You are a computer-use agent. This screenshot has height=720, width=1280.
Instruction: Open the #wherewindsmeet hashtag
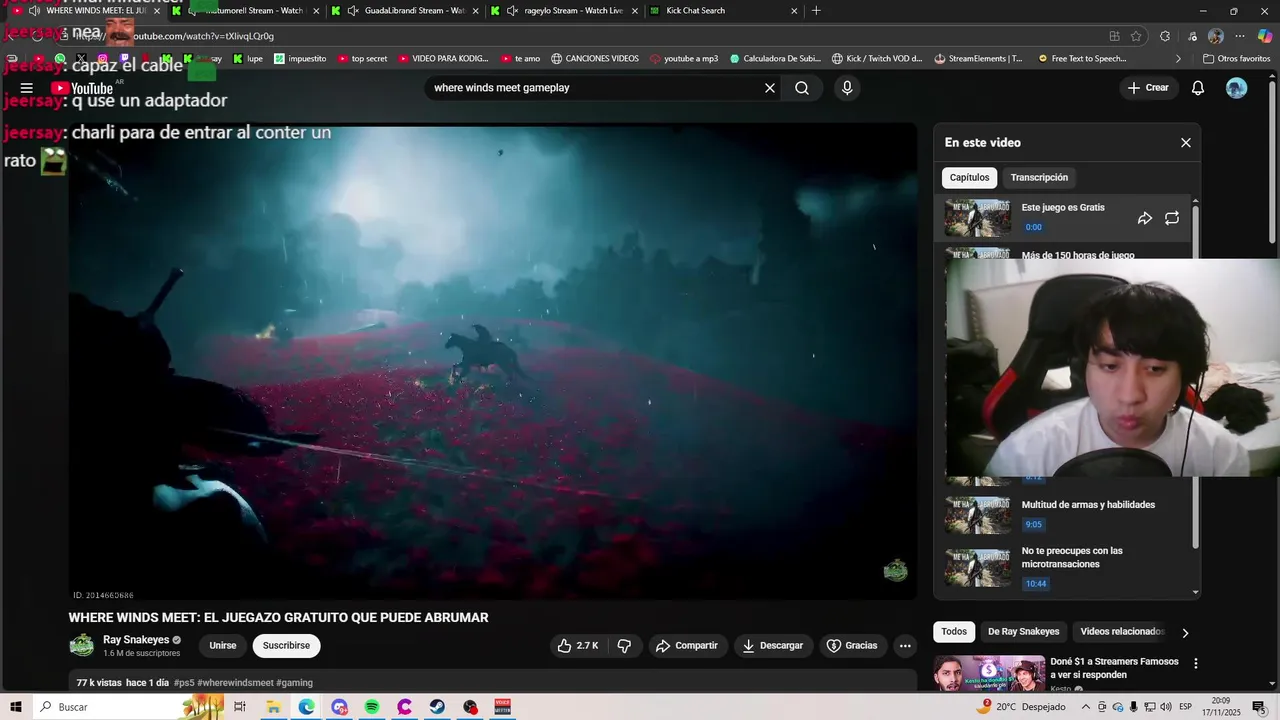235,683
